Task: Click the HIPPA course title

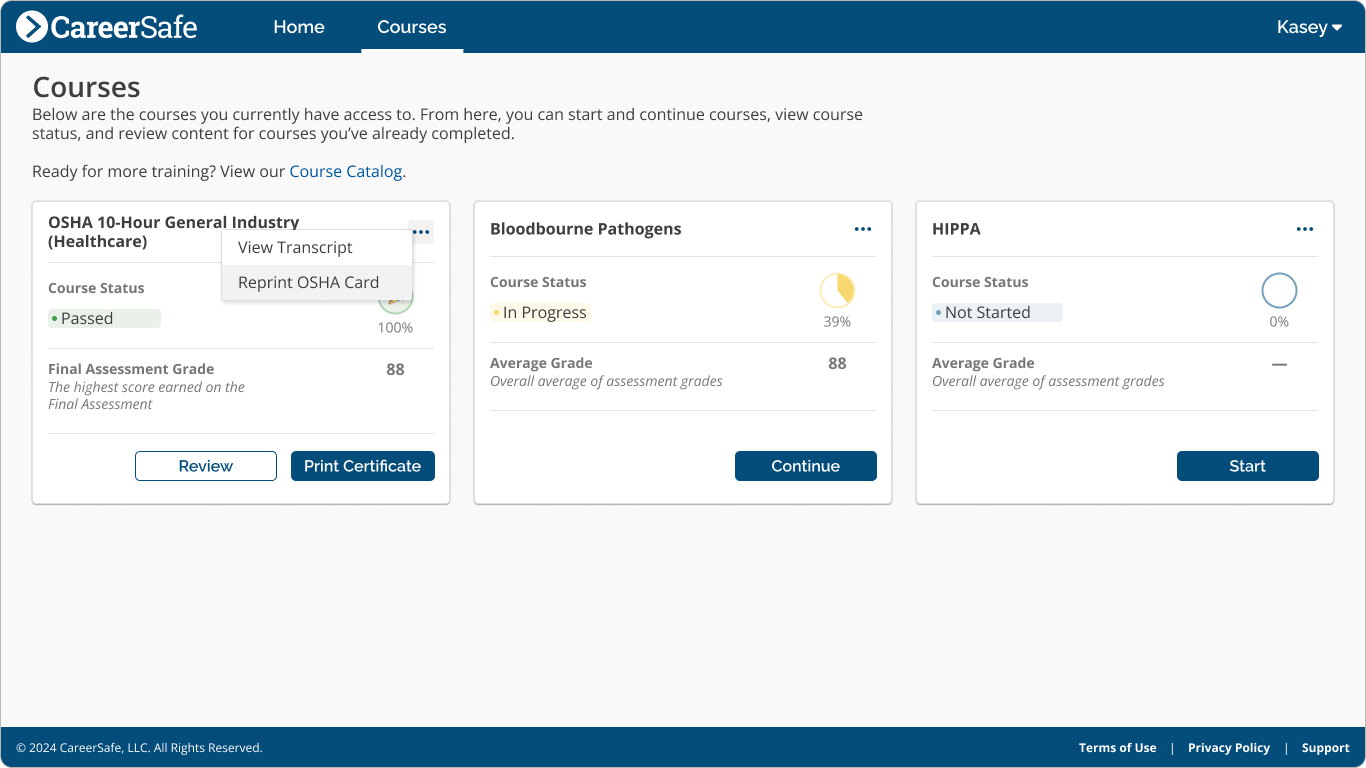Action: pos(956,229)
